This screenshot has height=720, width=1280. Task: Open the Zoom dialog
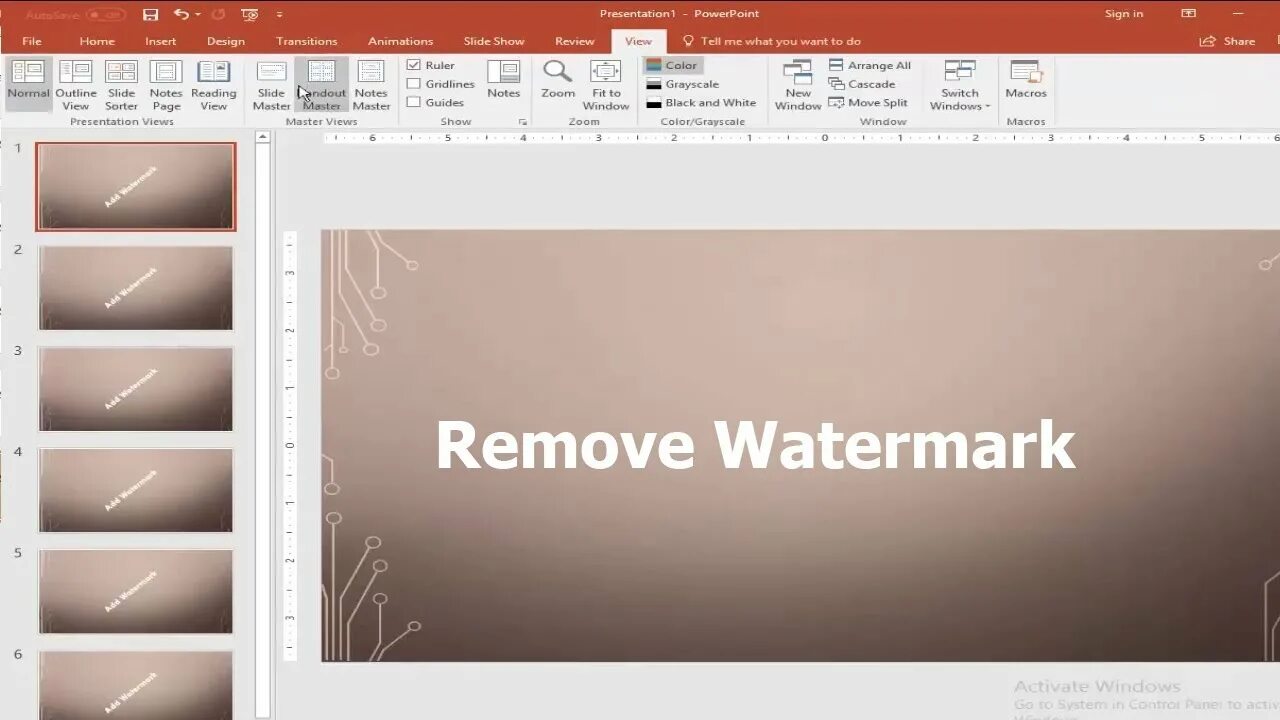pyautogui.click(x=558, y=79)
